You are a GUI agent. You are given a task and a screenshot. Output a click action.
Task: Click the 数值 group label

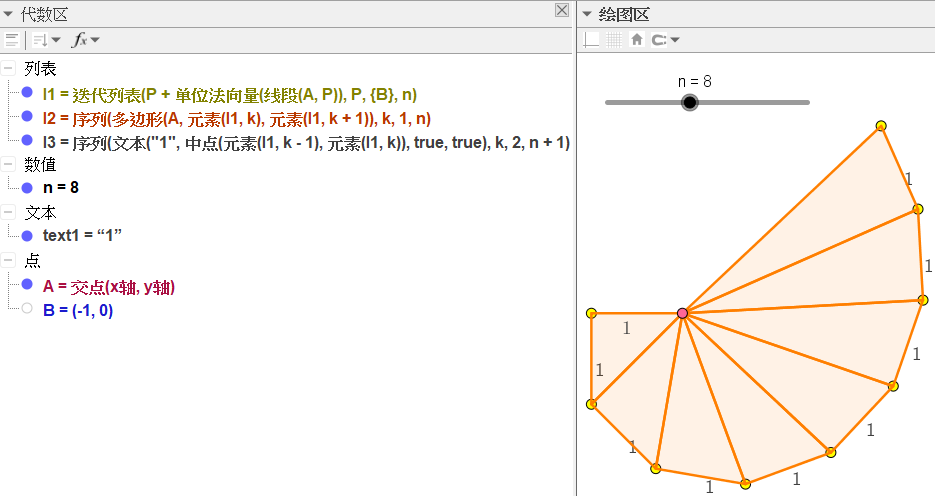point(40,164)
